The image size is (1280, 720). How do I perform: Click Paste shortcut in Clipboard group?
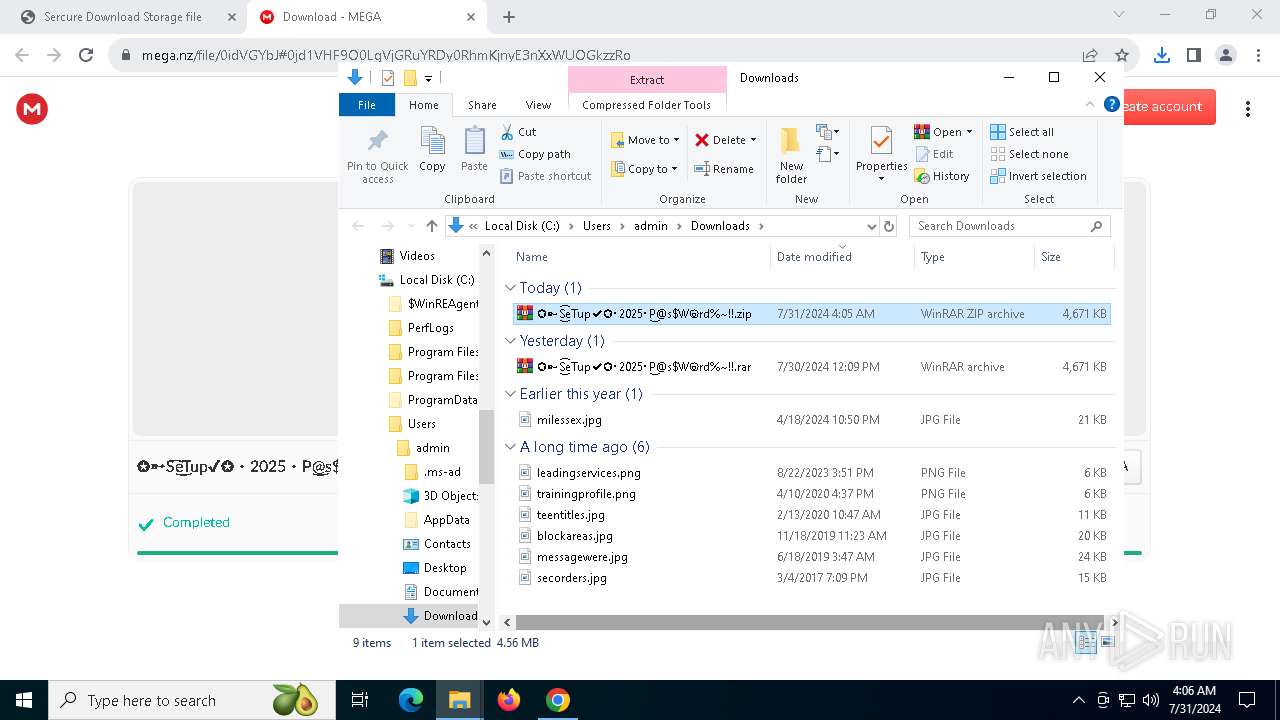[x=545, y=176]
